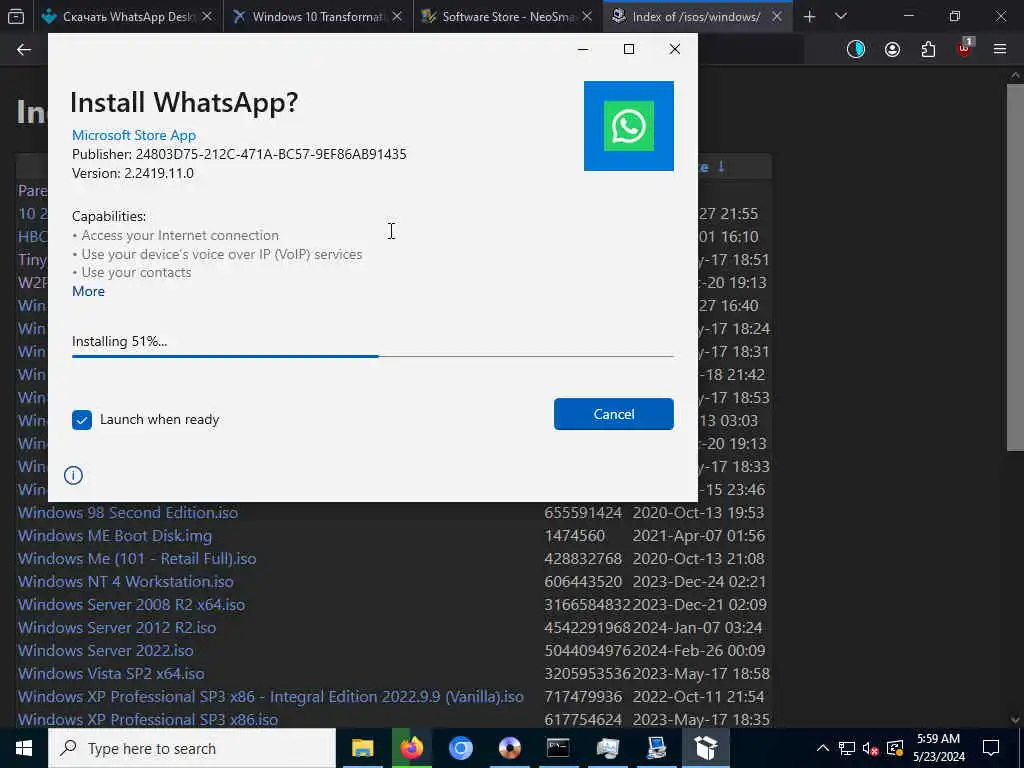The height and width of the screenshot is (768, 1024).
Task: Click the network tray icon
Action: tap(847, 748)
